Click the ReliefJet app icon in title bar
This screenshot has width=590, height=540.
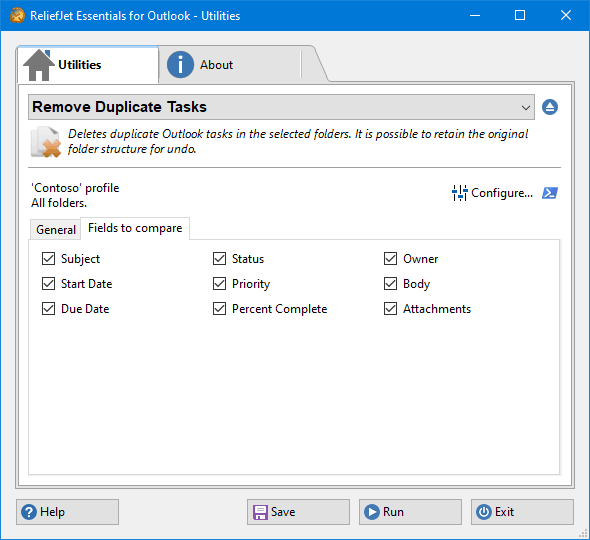click(x=17, y=15)
